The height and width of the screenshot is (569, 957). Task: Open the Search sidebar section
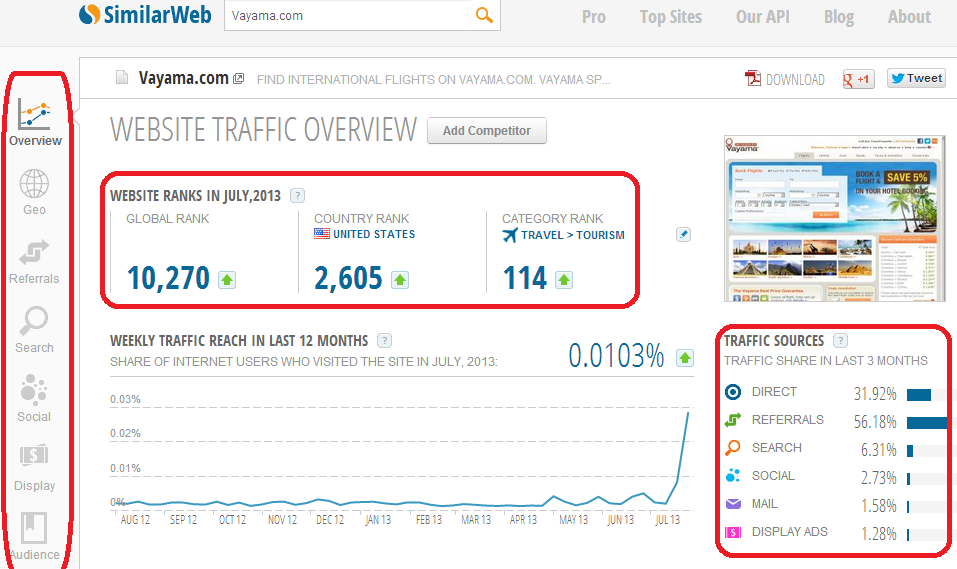pyautogui.click(x=34, y=330)
